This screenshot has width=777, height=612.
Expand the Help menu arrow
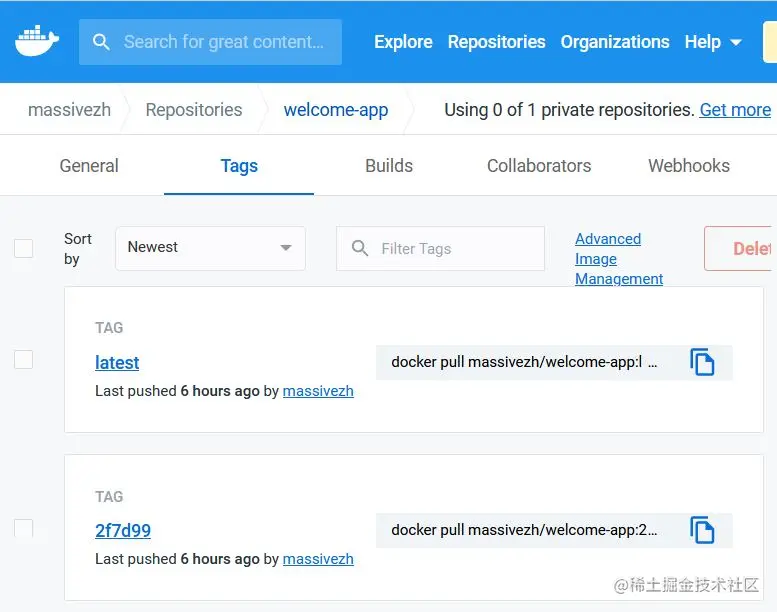736,43
